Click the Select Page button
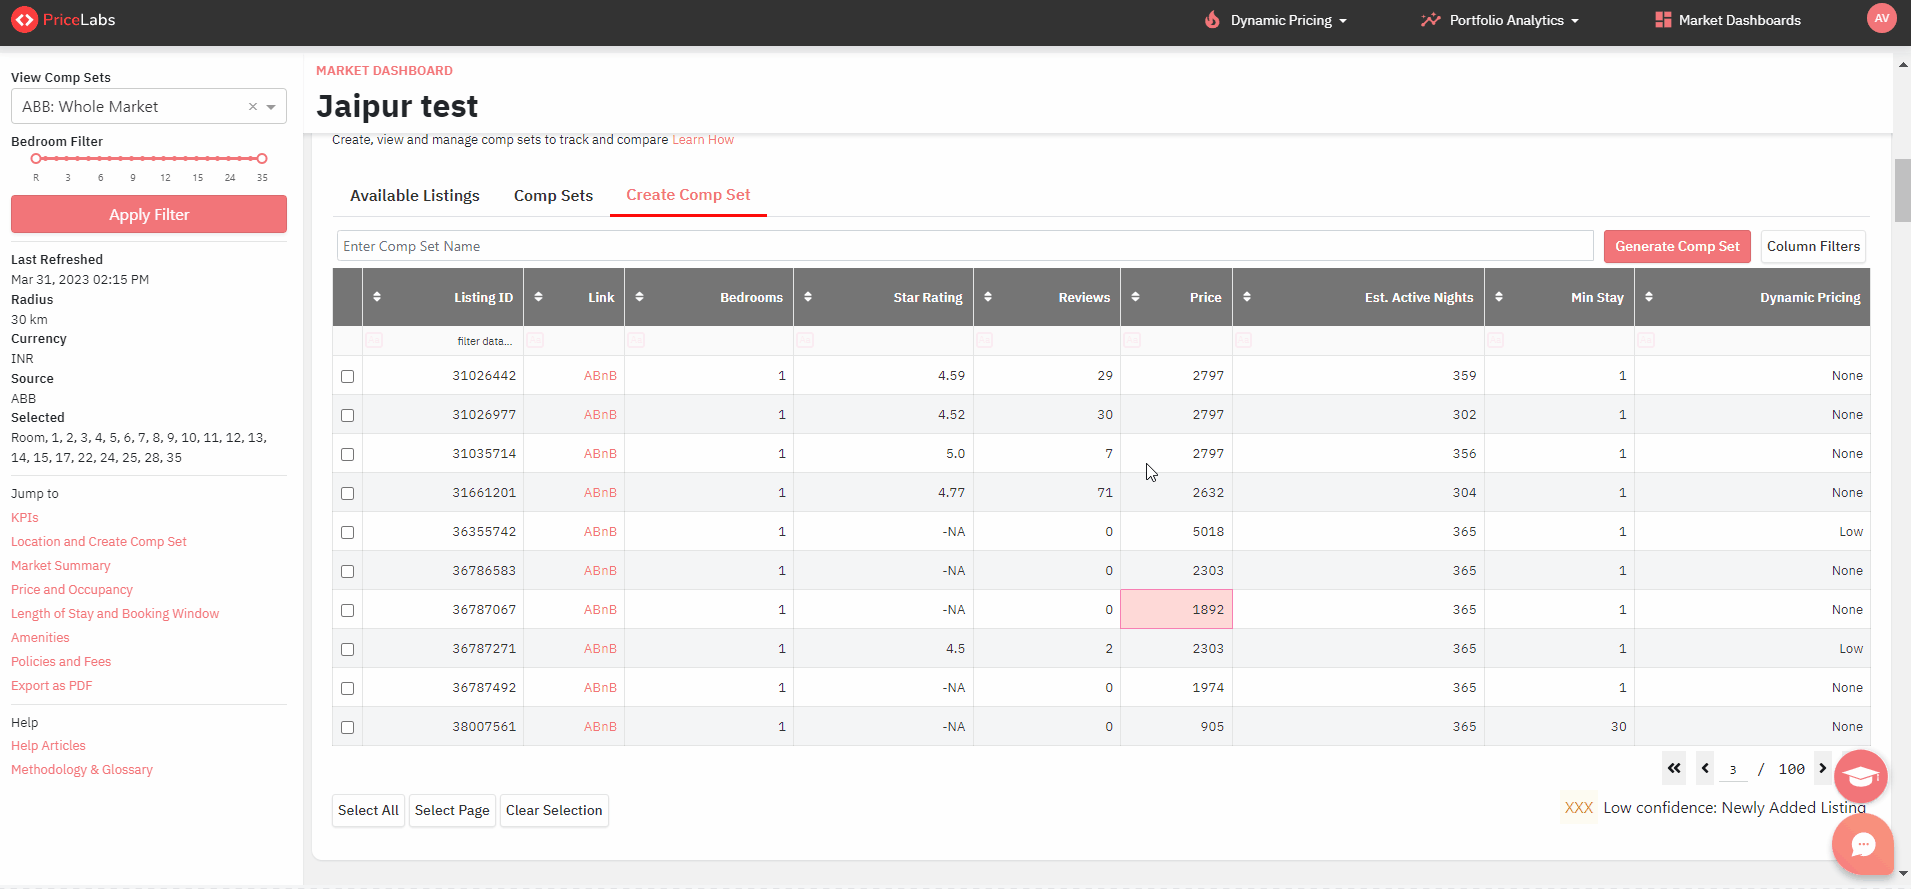This screenshot has width=1911, height=889. pos(452,810)
